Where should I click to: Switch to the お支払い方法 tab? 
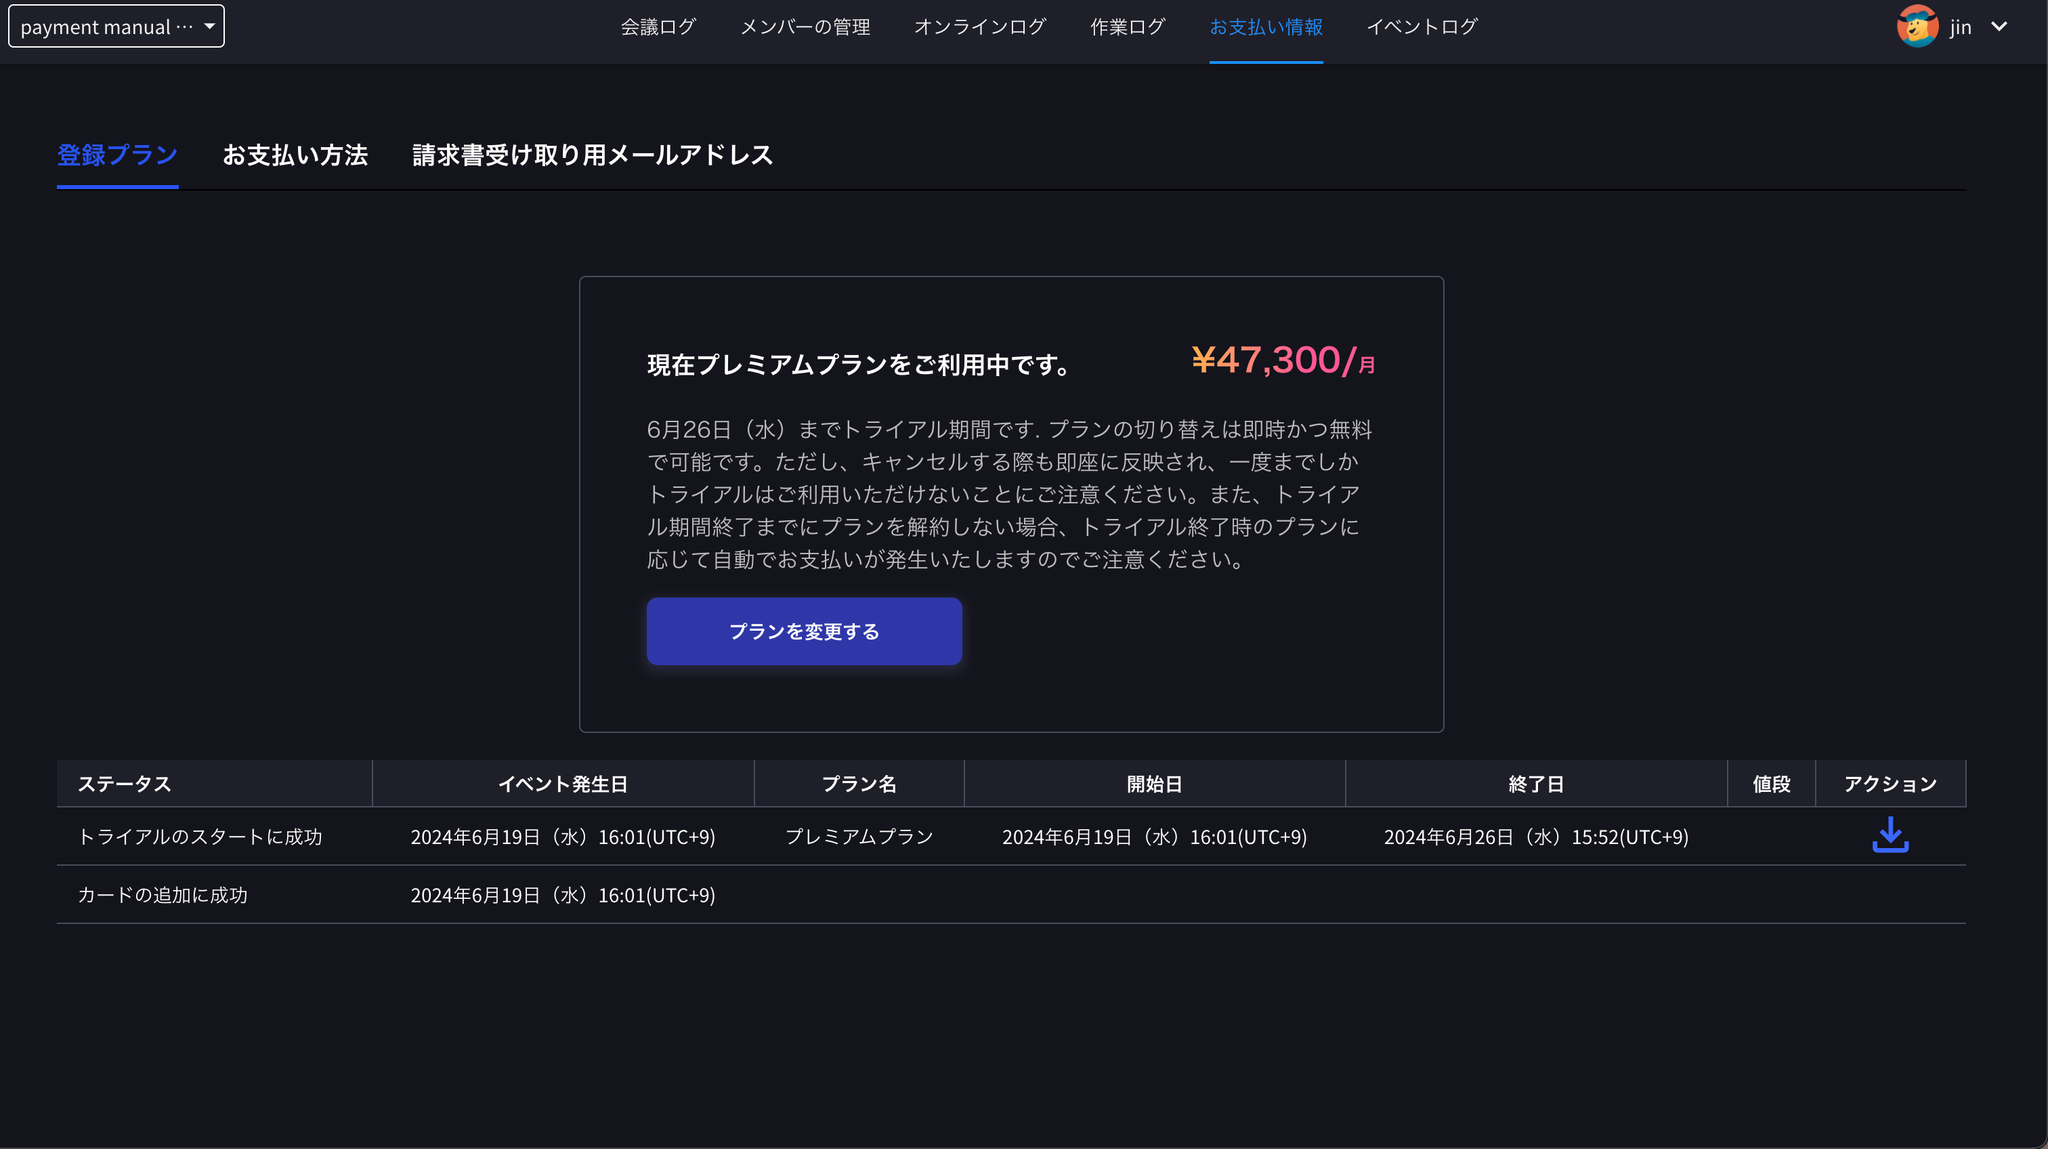[296, 155]
